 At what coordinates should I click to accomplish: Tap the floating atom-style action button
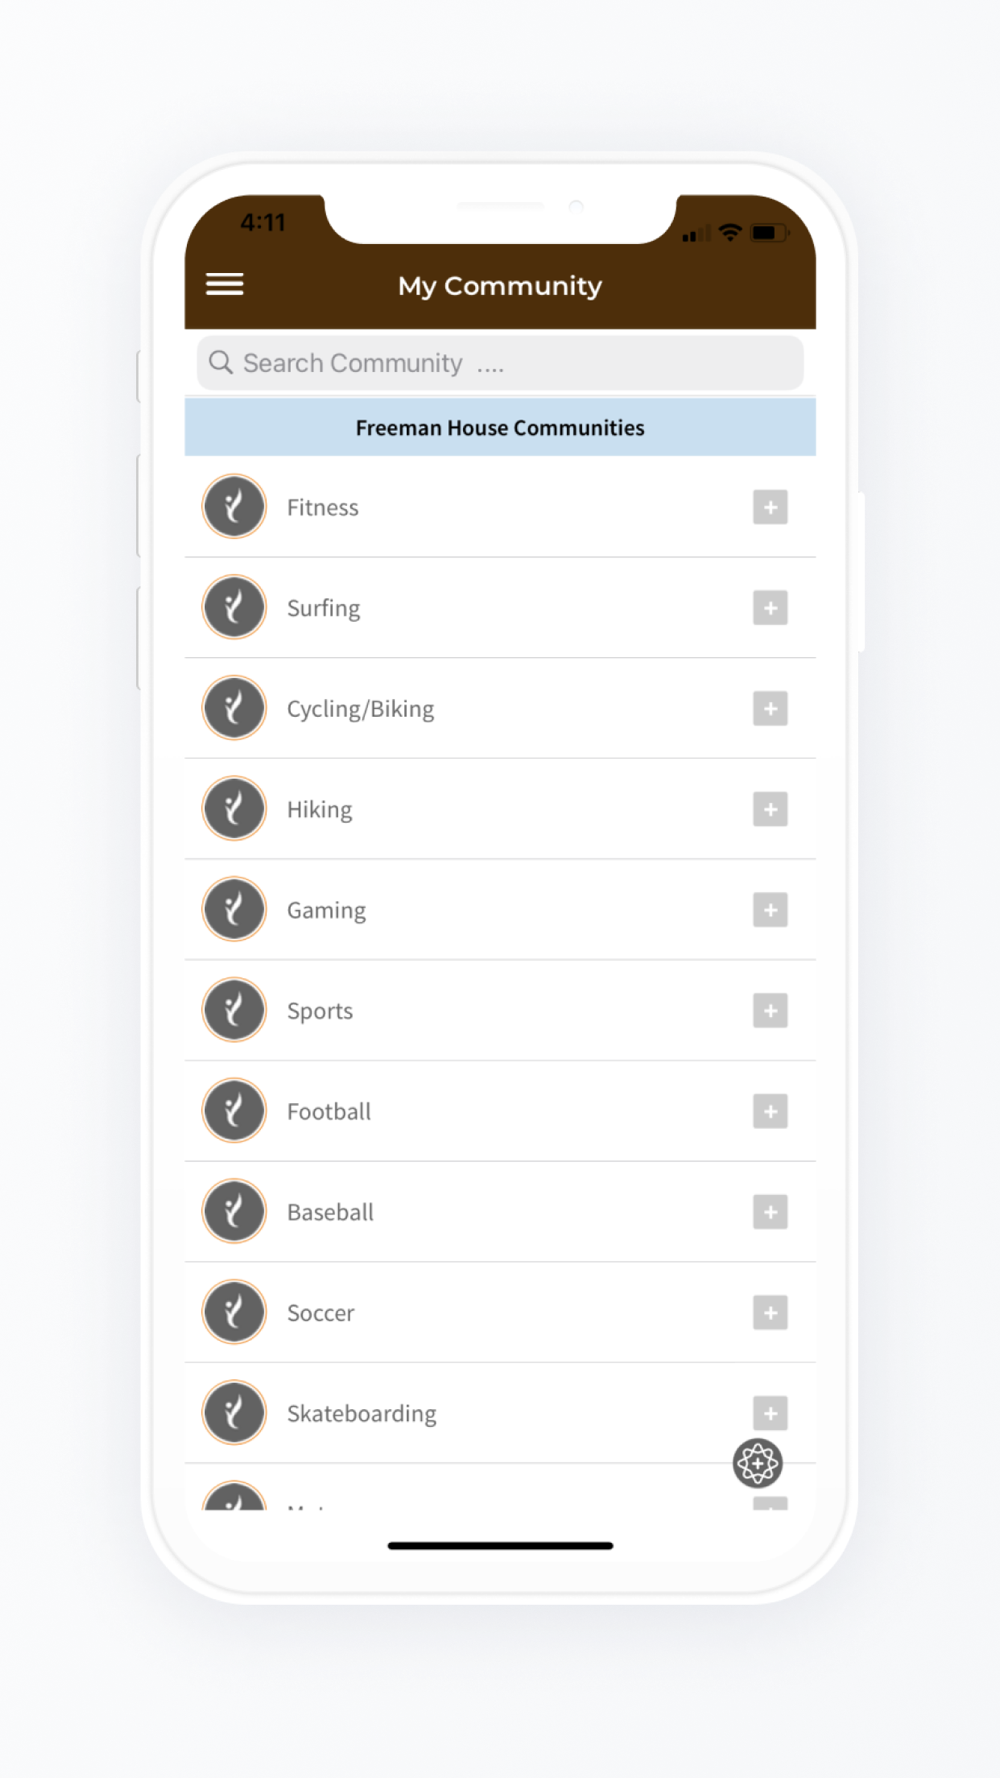coord(757,1464)
